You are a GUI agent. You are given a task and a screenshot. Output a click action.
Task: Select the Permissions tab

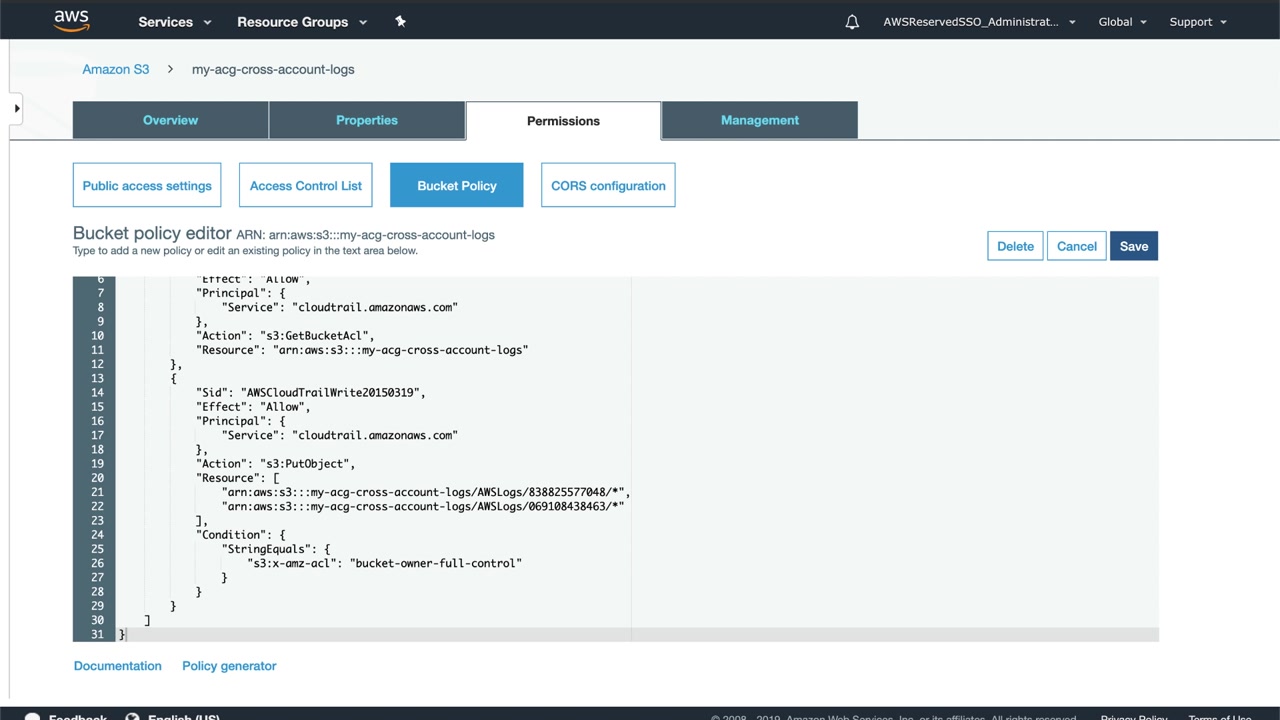(x=563, y=121)
